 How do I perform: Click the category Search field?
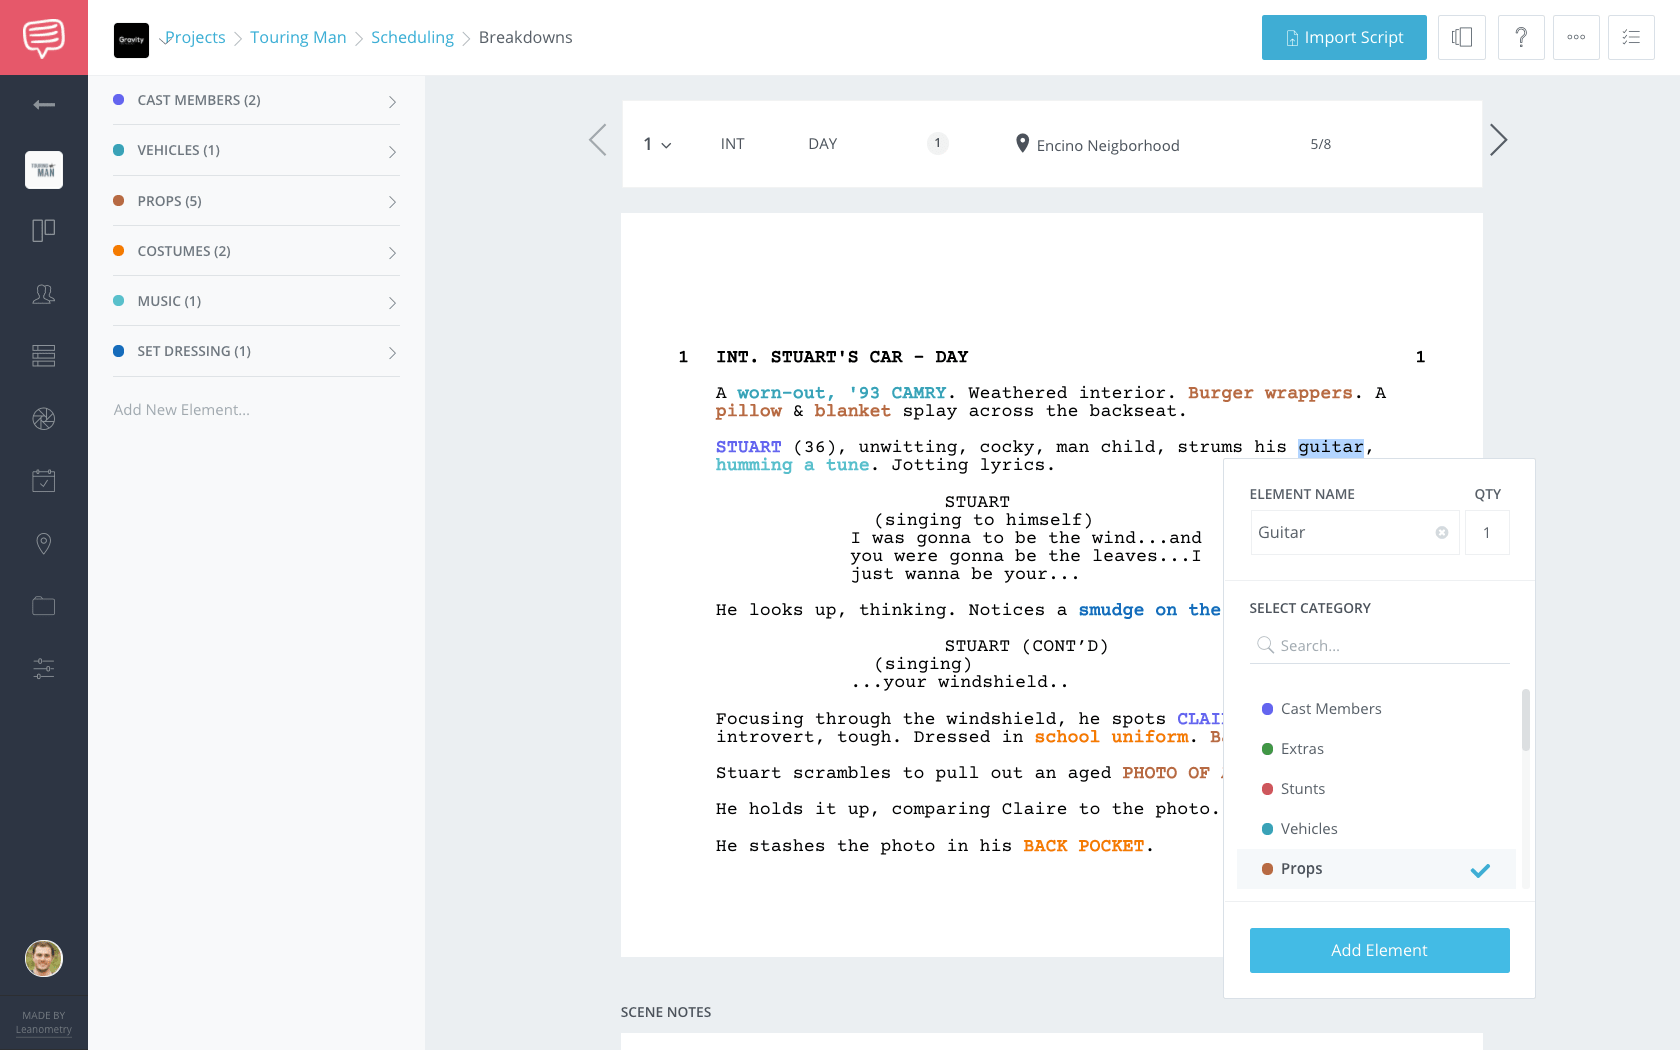[1380, 645]
